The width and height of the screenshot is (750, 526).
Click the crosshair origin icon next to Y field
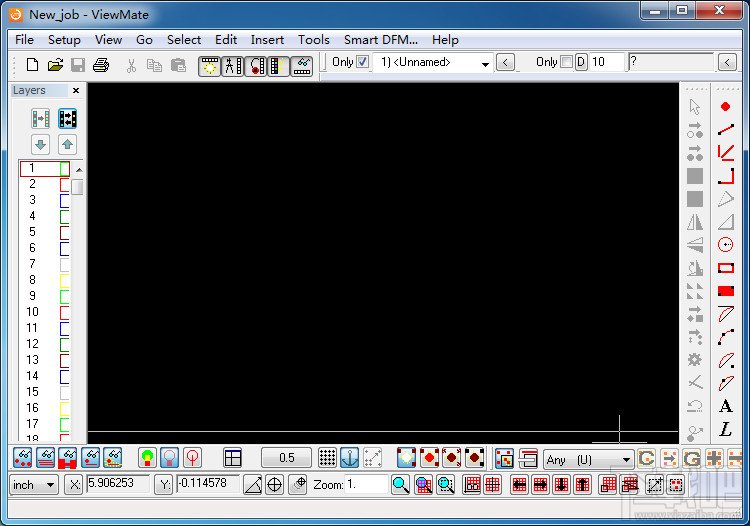(x=274, y=485)
